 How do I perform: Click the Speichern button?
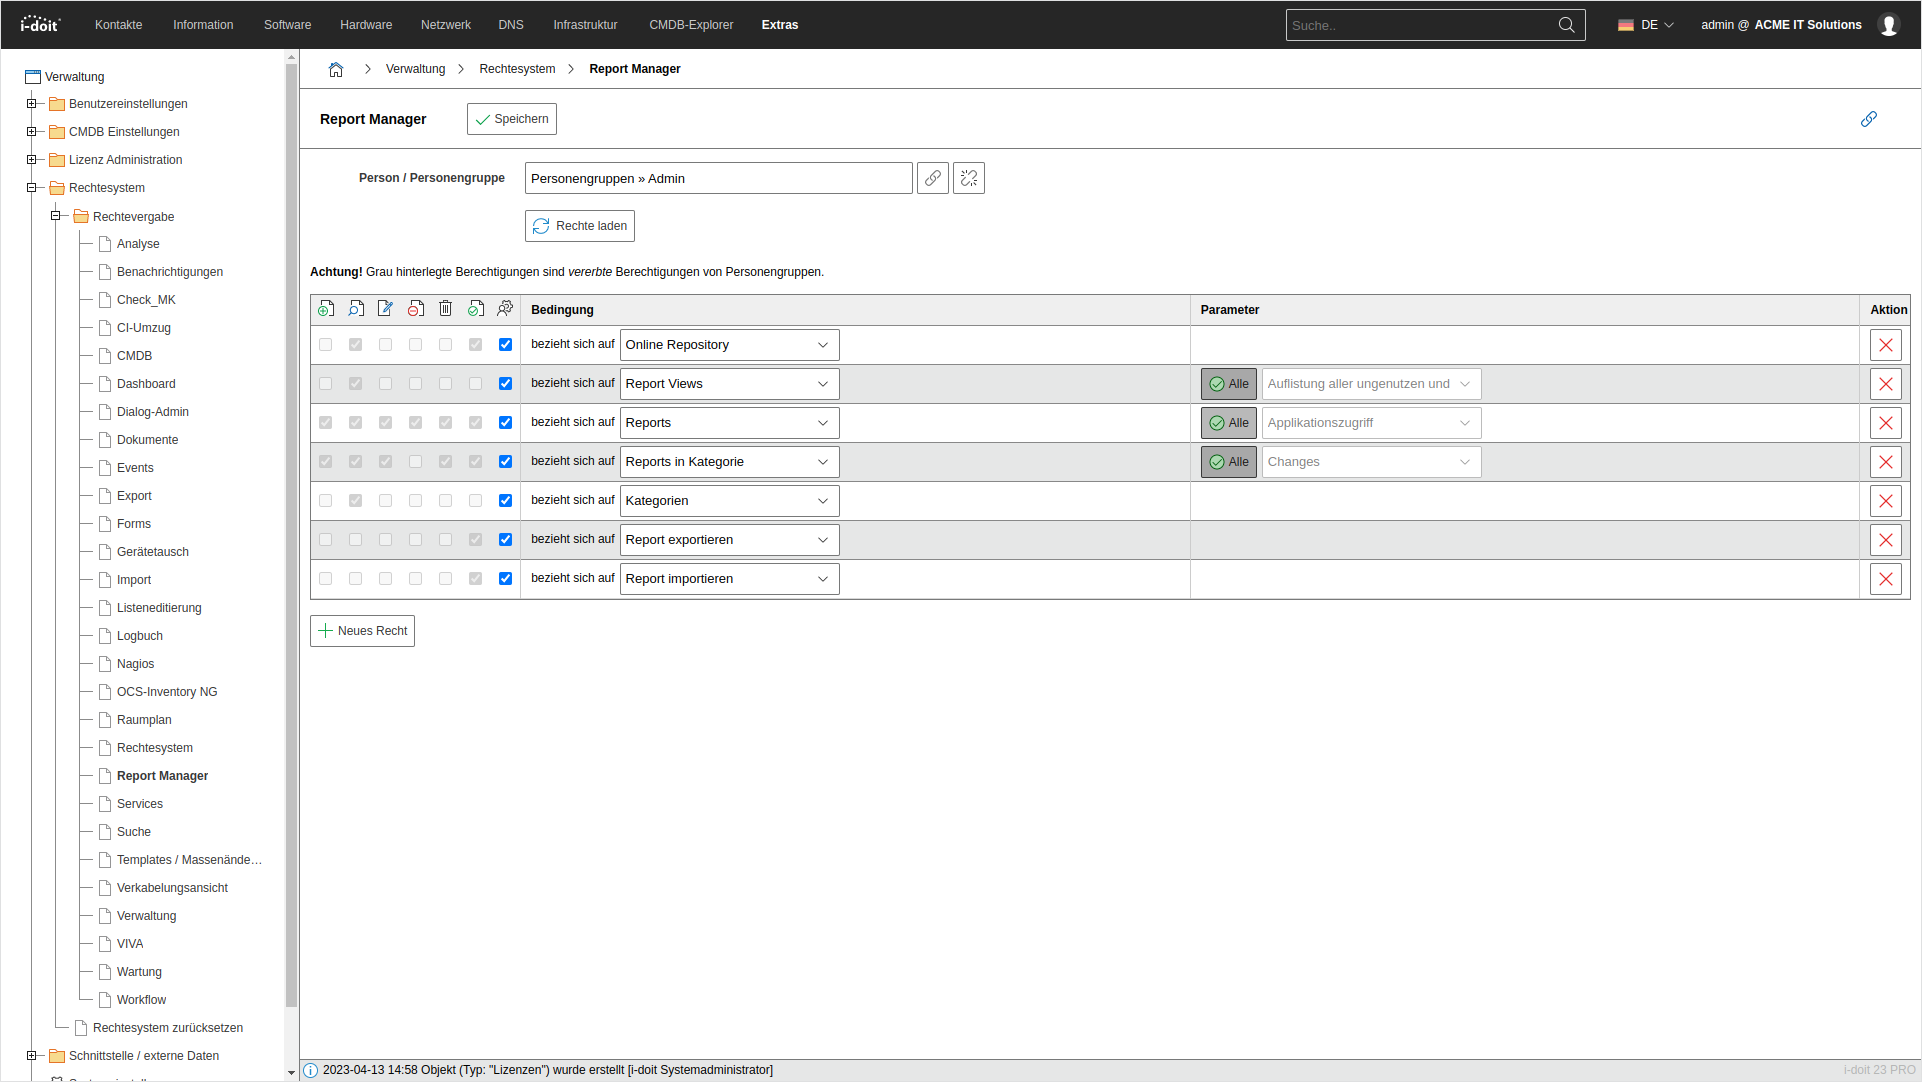(x=512, y=119)
